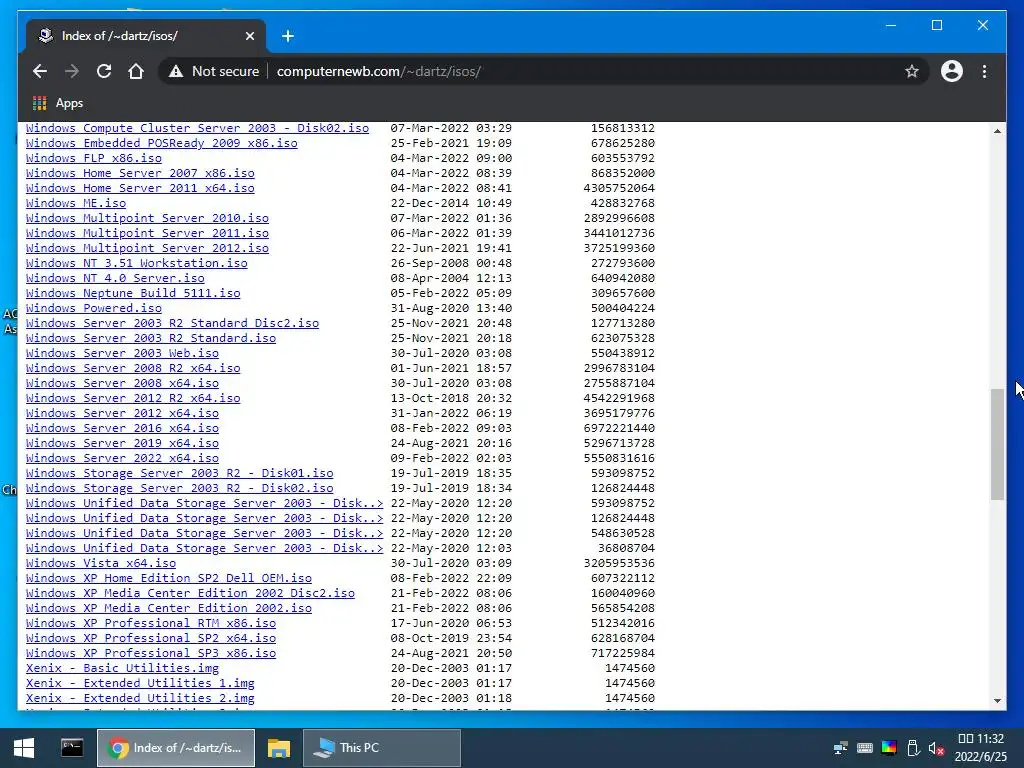Screen dimensions: 1024x768
Task: Click the scrollbar down arrow
Action: pyautogui.click(x=997, y=701)
